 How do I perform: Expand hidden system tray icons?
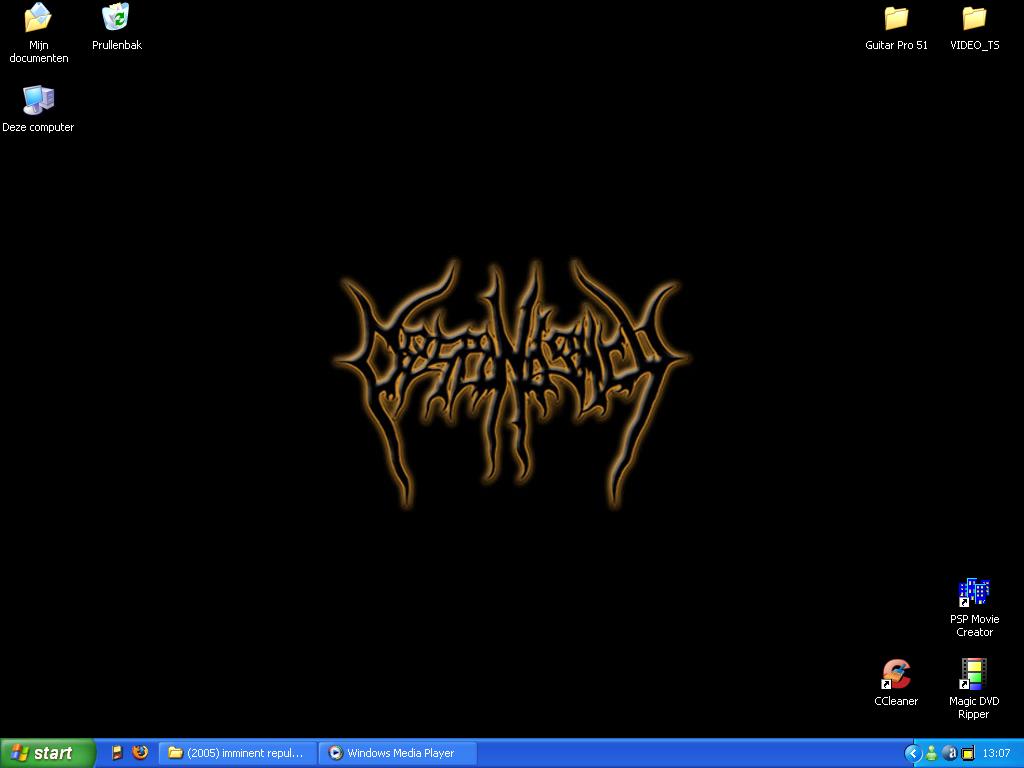[912, 753]
